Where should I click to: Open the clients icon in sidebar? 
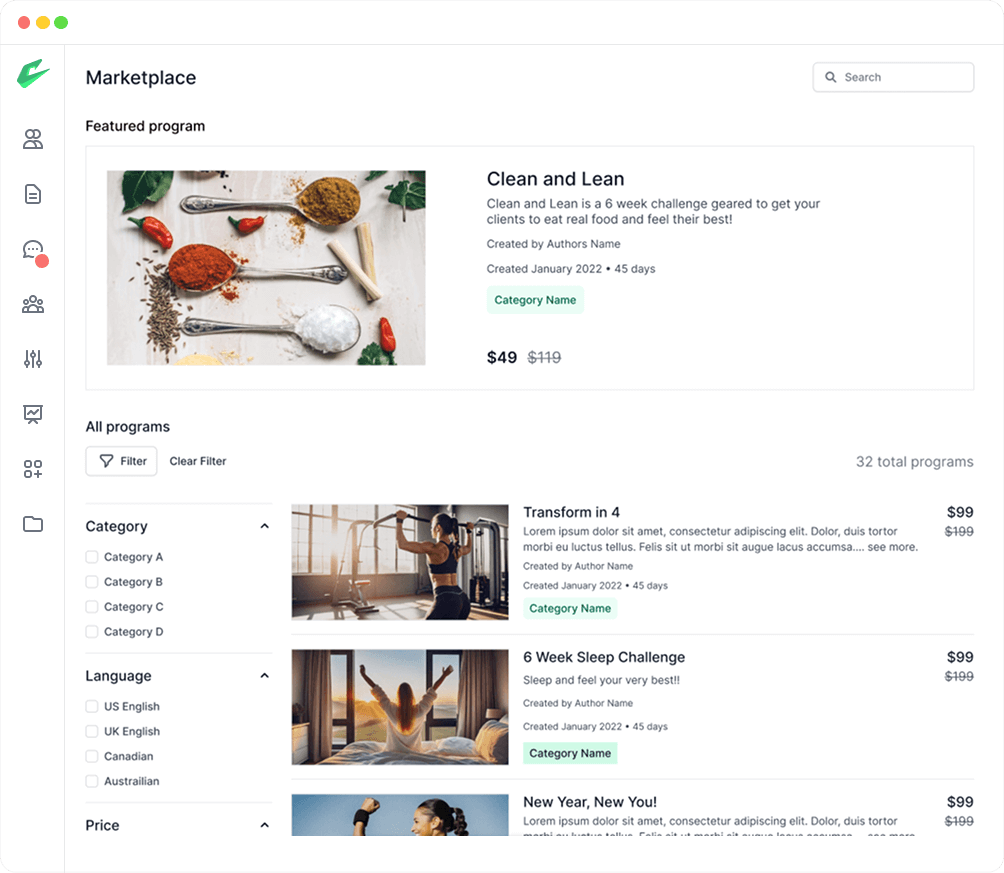point(33,139)
